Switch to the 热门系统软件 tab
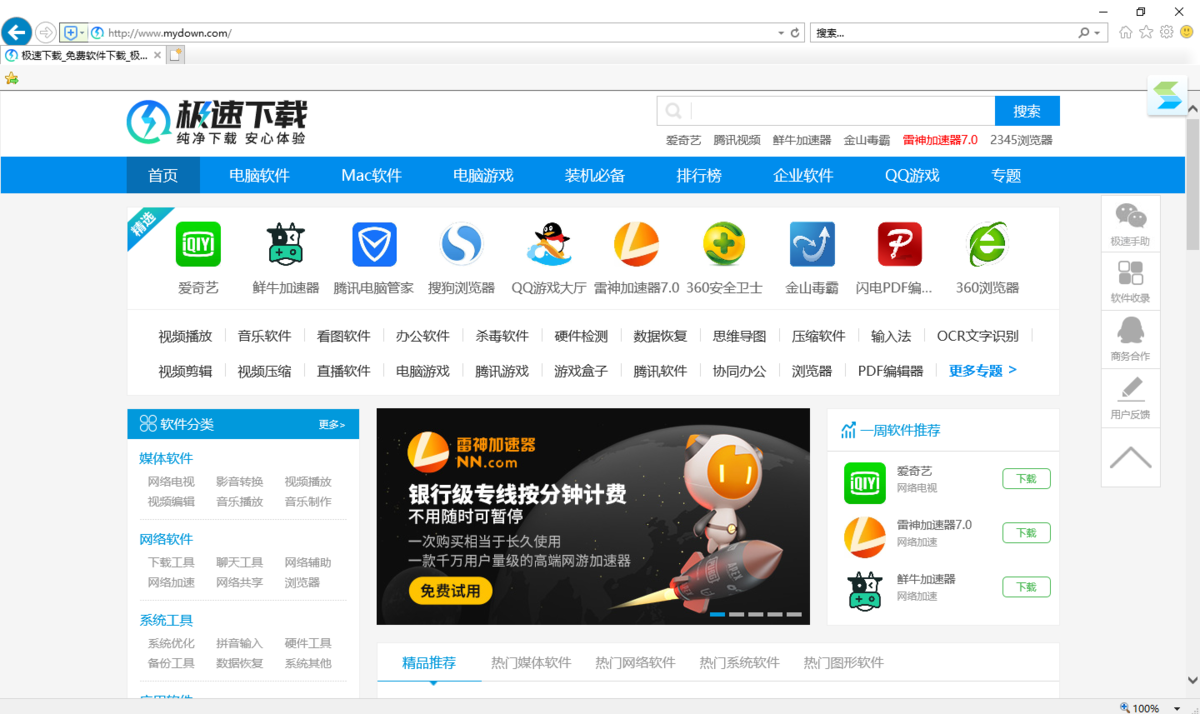 point(739,662)
